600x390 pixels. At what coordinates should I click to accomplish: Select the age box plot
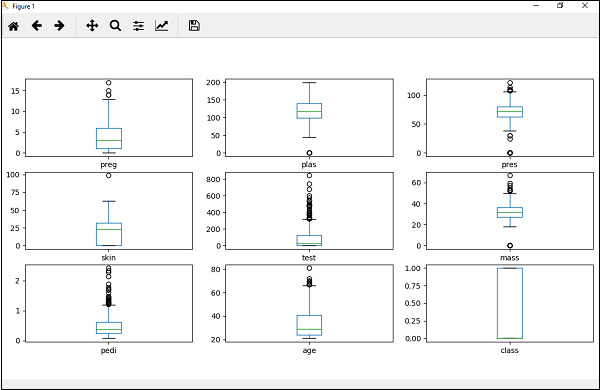pyautogui.click(x=309, y=303)
